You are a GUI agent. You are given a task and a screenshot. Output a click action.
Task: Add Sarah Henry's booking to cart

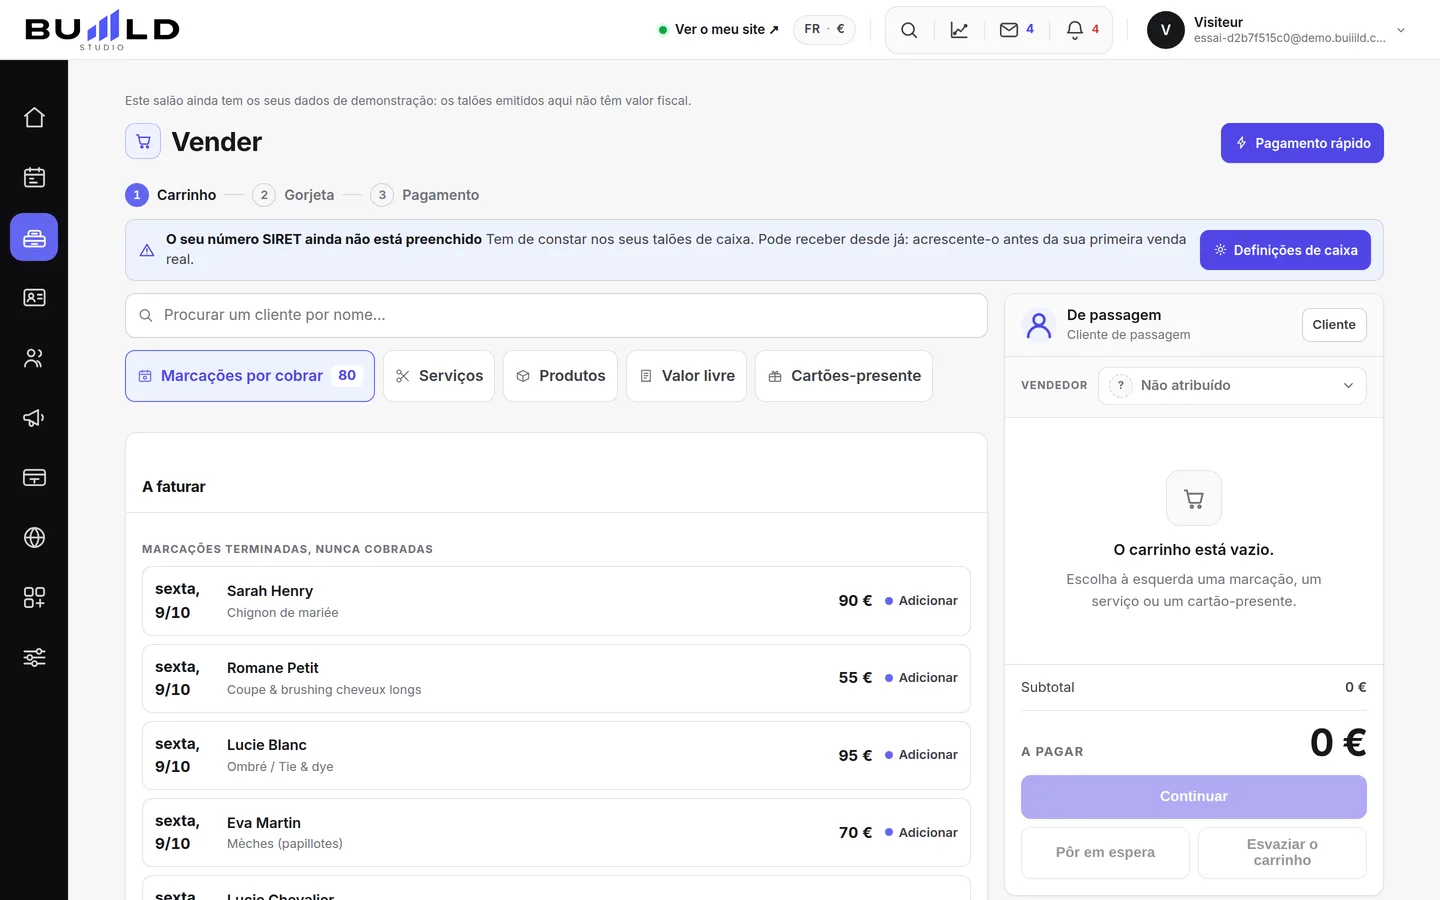(x=921, y=601)
